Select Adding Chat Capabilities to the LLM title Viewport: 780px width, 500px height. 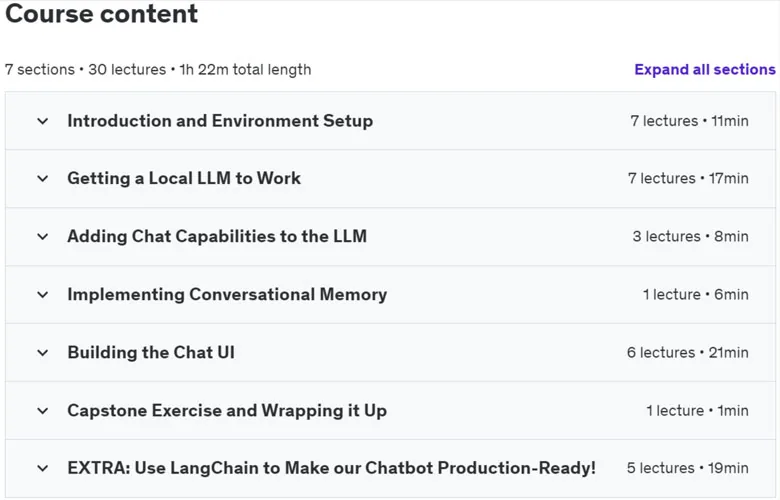point(217,236)
